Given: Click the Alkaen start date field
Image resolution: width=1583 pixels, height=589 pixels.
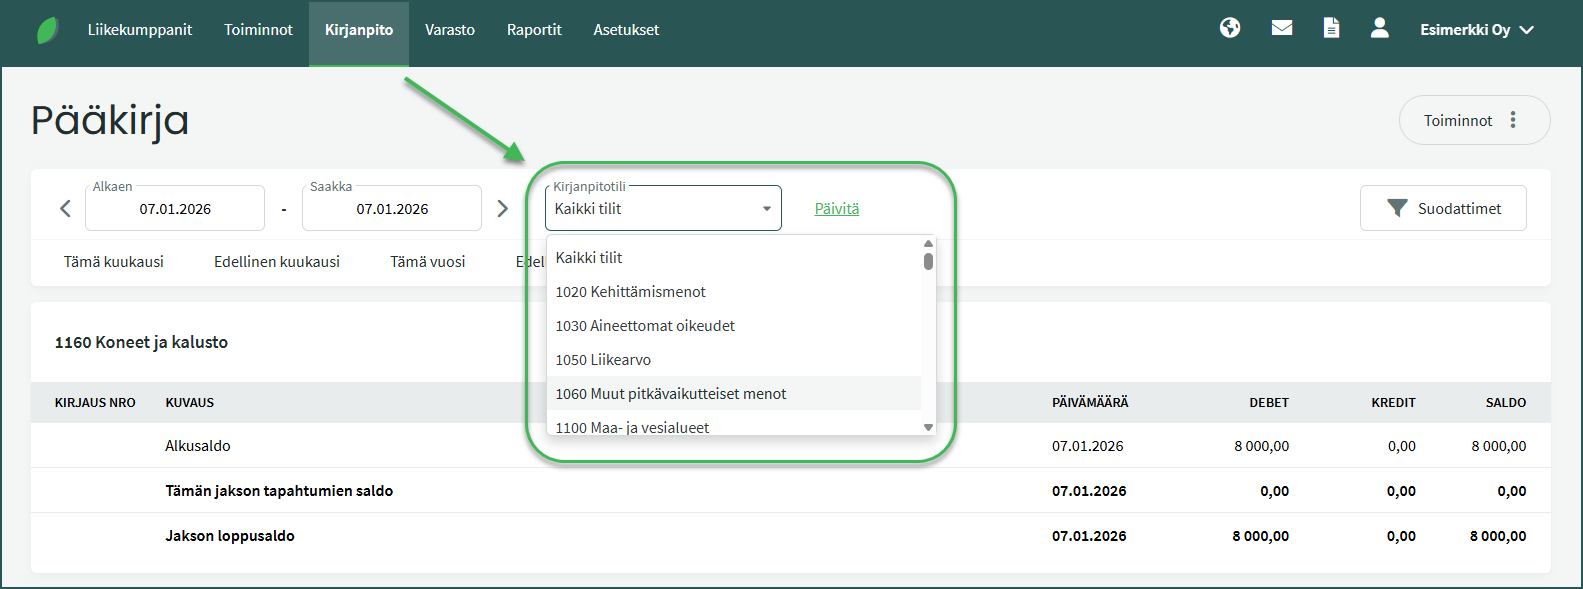Looking at the screenshot, I should (x=175, y=209).
